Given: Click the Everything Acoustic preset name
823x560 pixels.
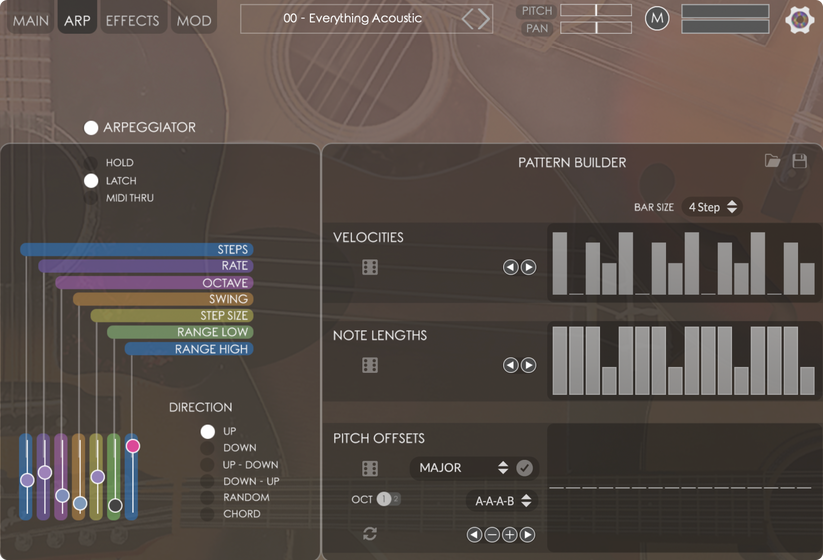Looking at the screenshot, I should coord(352,18).
